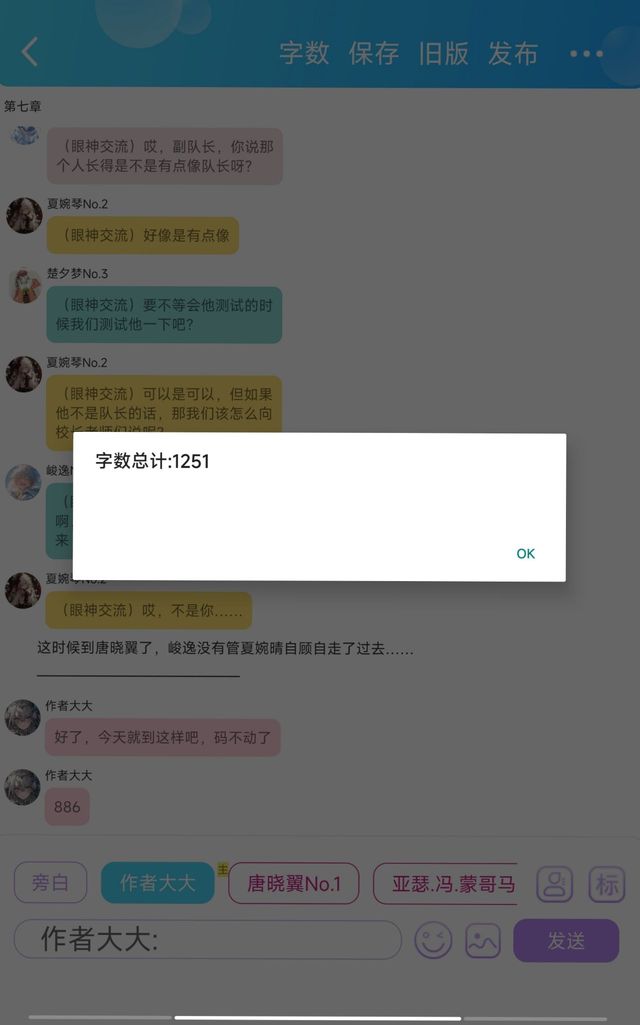The image size is (640, 1025).
Task: Tap the purple 发送 send button
Action: (x=566, y=941)
